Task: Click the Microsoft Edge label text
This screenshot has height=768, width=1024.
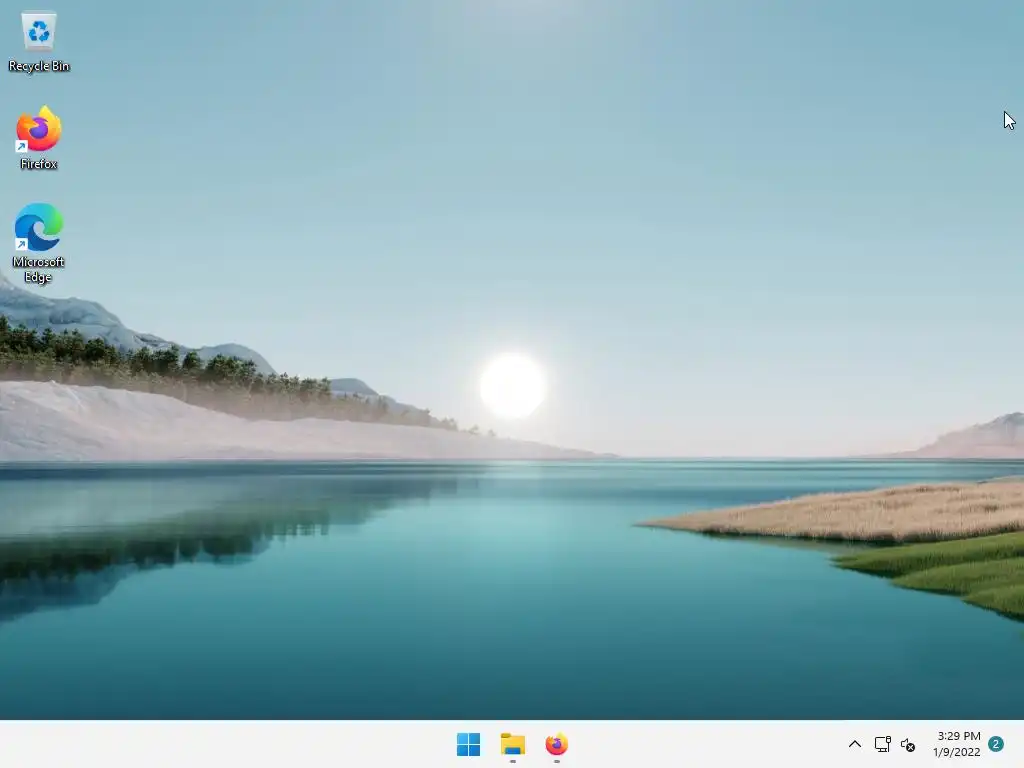Action: coord(39,269)
